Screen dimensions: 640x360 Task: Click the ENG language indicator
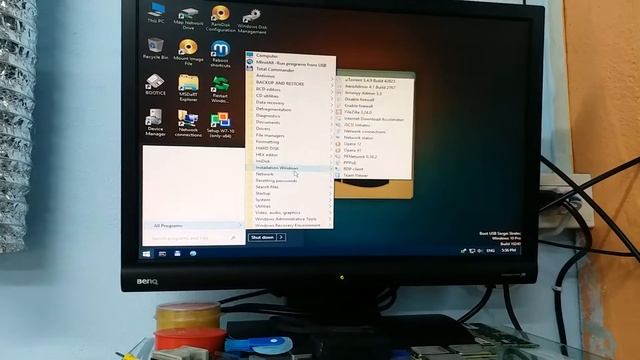491,251
